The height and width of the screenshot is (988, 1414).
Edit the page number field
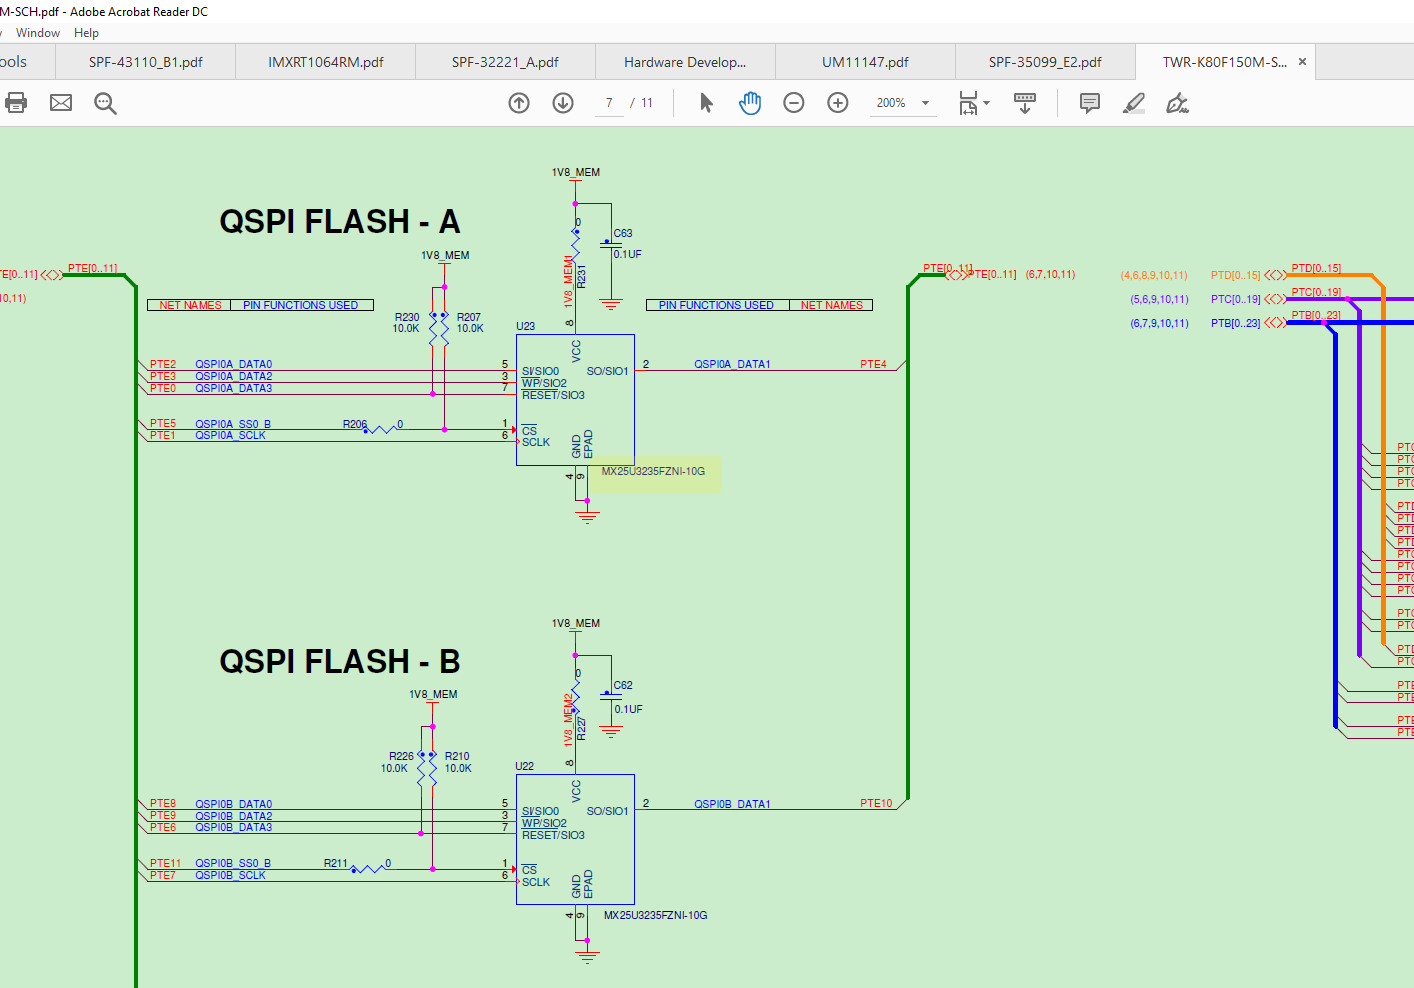609,103
